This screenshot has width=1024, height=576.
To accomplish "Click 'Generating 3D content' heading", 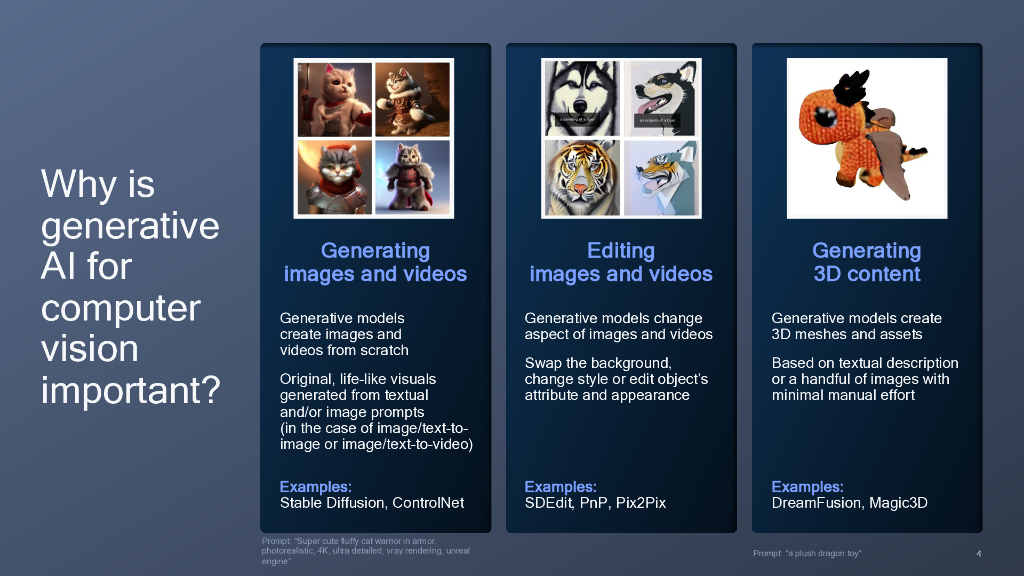I will (867, 262).
